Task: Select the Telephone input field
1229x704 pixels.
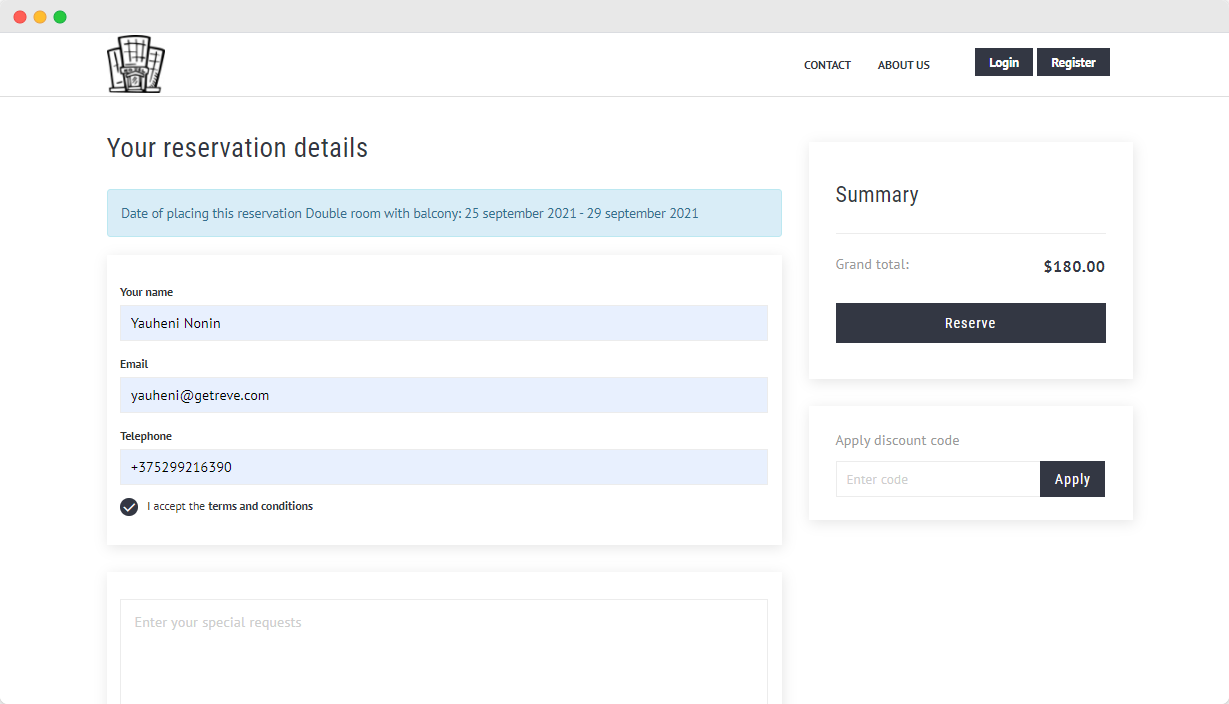Action: tap(444, 467)
